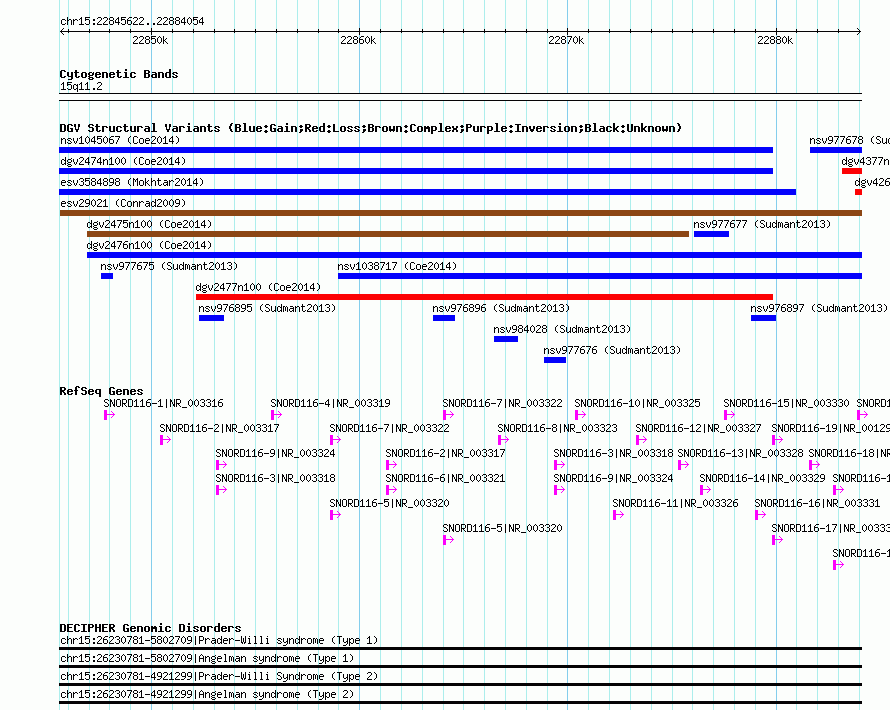The width and height of the screenshot is (890, 710).
Task: Click the gene arrow glyph below SNORD116-6|NR_003321
Action: 391,490
